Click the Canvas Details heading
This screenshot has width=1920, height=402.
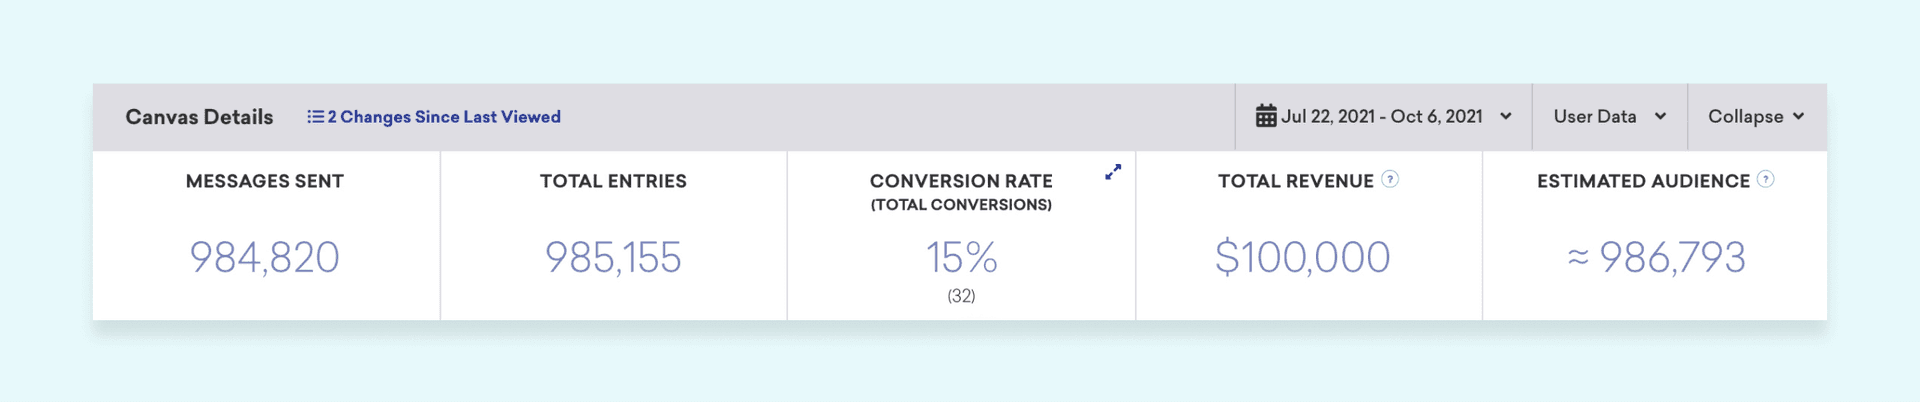click(199, 117)
